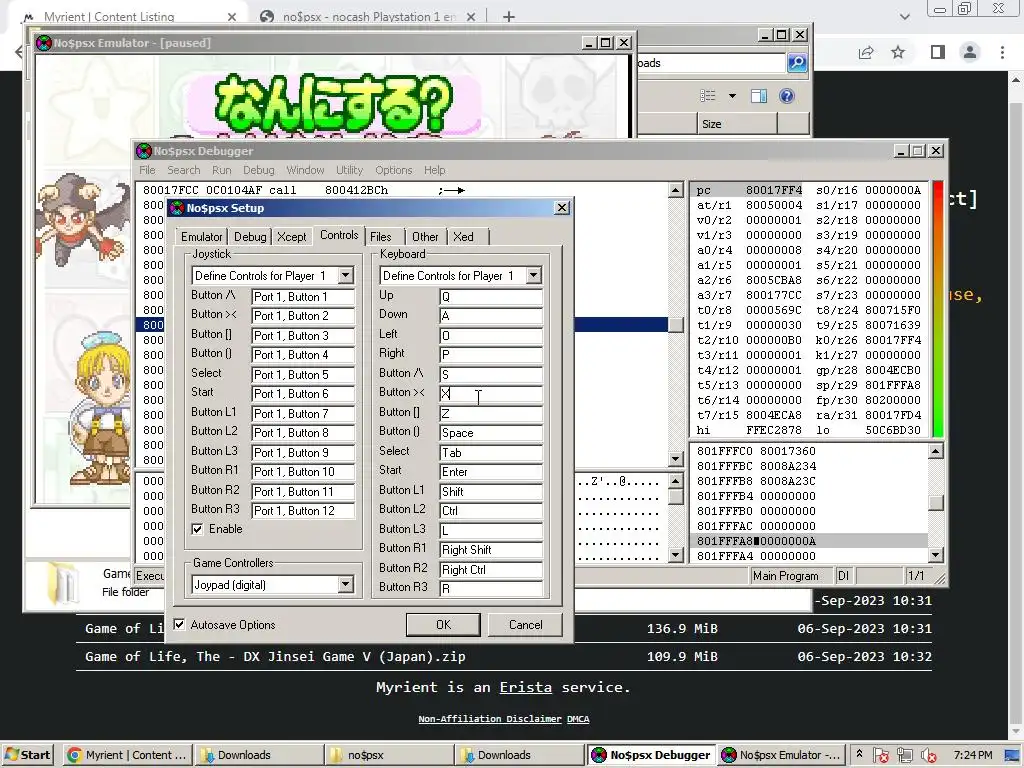Click the keyboard Button triangle field containing S
This screenshot has width=1024, height=768.
tap(491, 374)
